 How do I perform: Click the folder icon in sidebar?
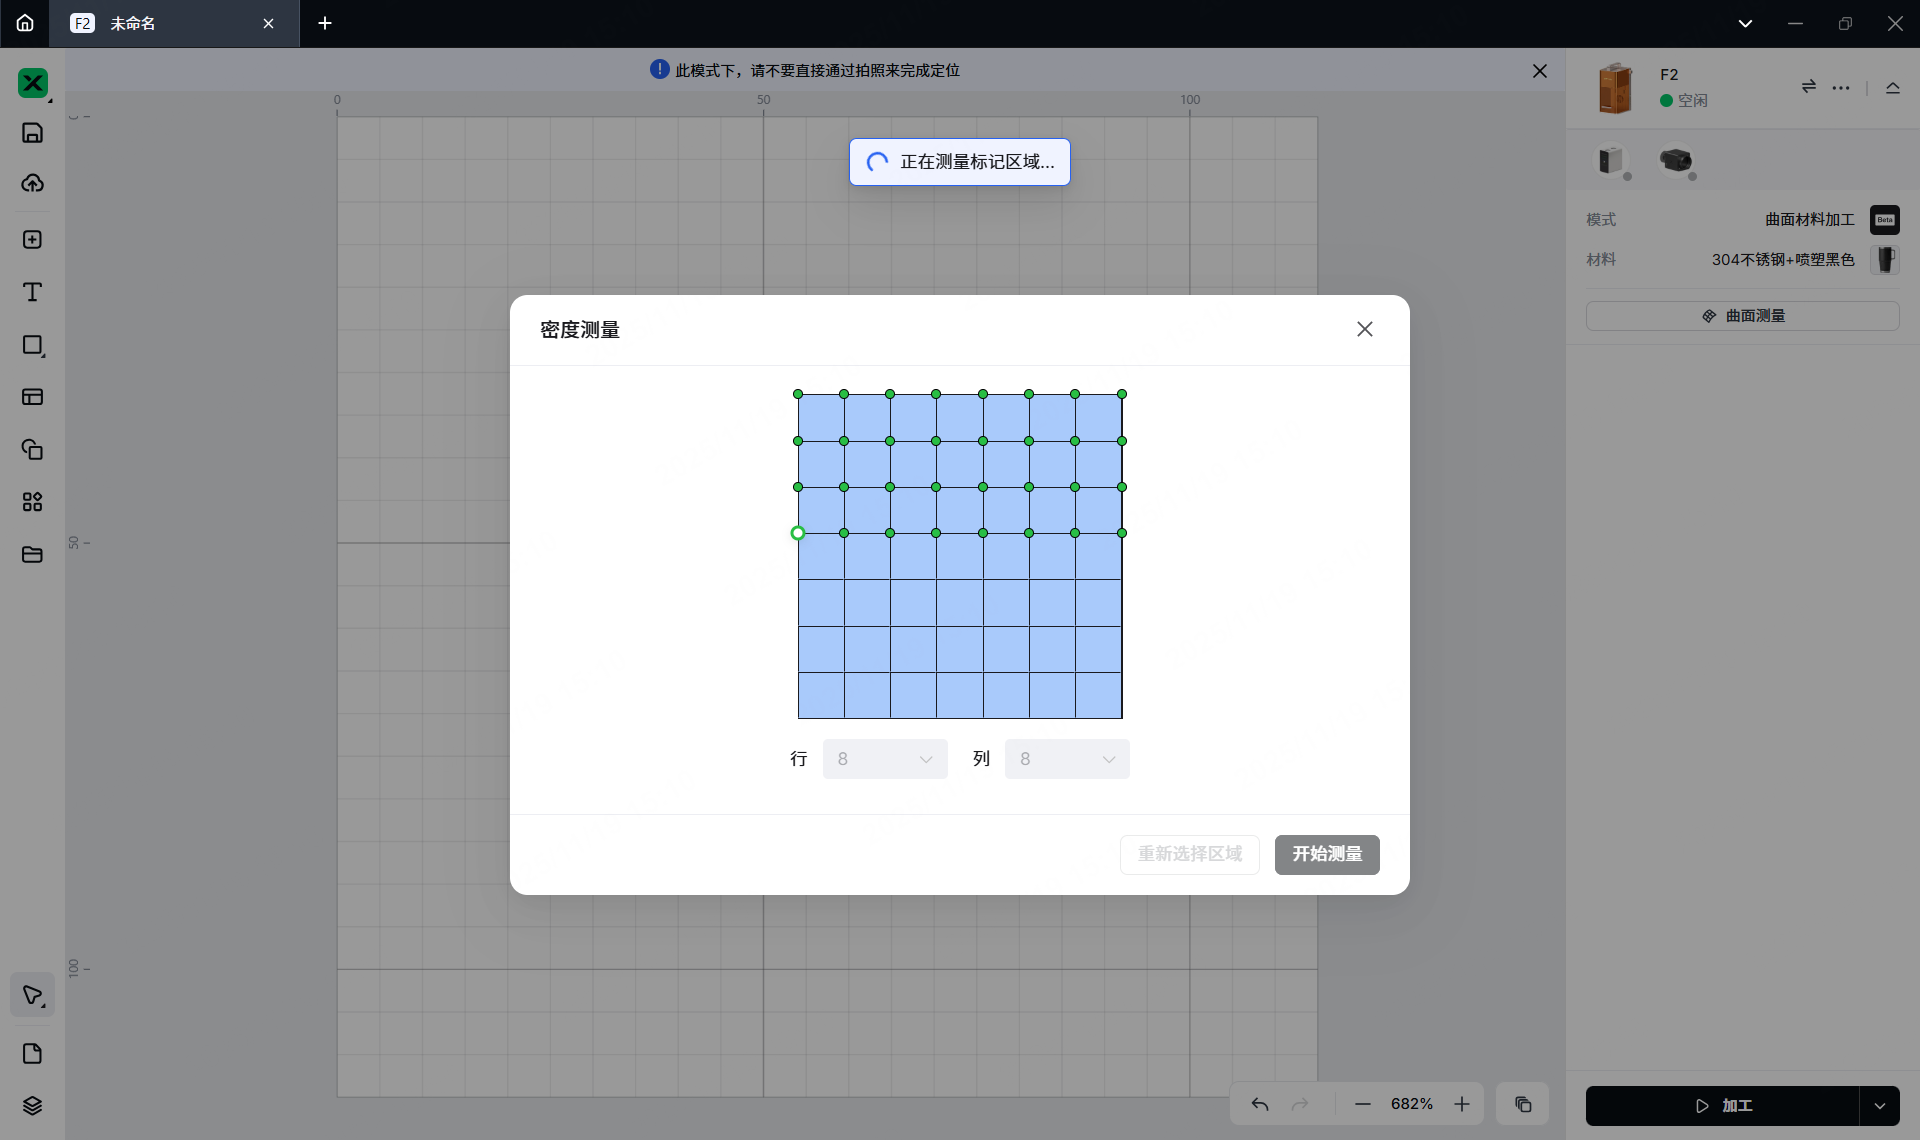click(32, 554)
